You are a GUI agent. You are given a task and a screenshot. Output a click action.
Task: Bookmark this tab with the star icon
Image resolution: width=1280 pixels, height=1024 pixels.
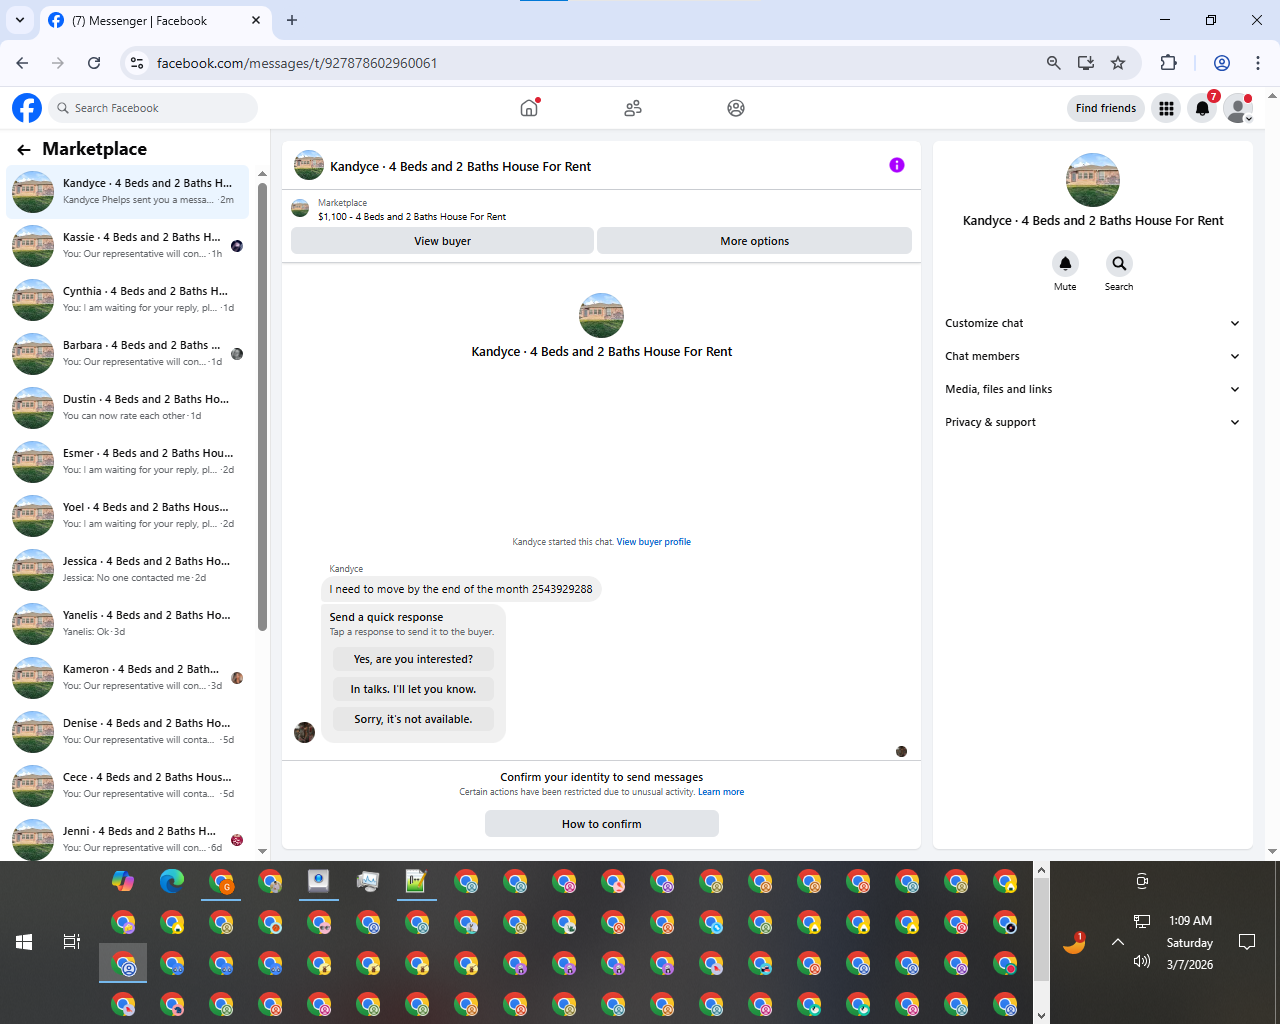[x=1118, y=63]
